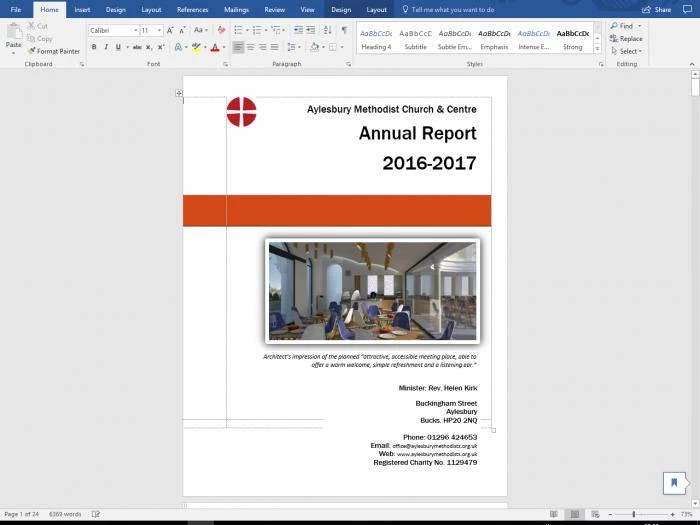Toggle Superscript formatting
This screenshot has height=525, width=700.
pos(161,47)
